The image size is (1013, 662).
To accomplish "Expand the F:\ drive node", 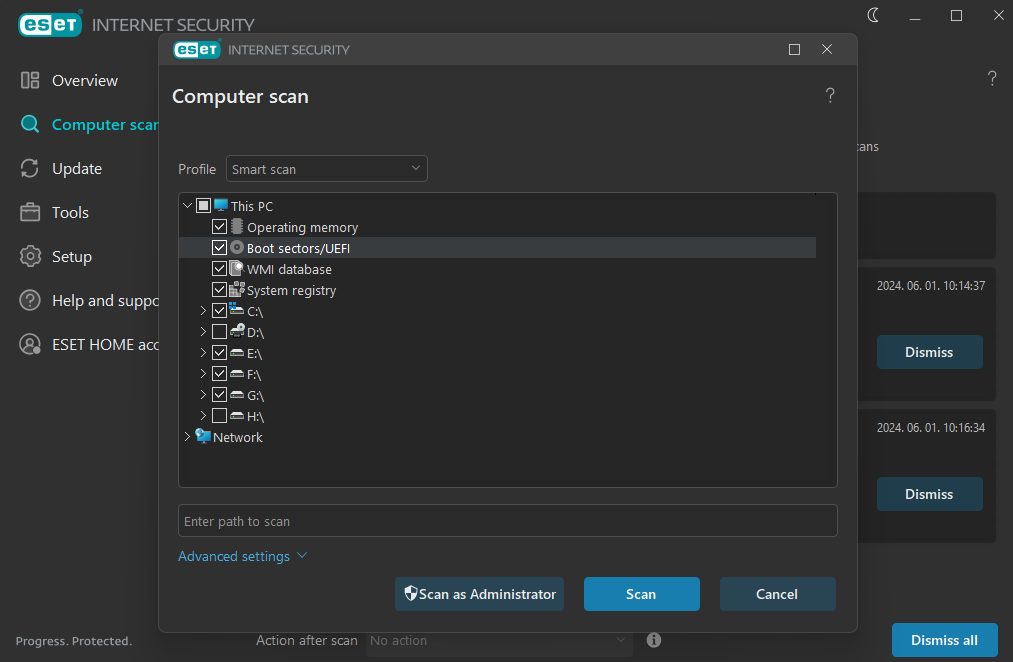I will coord(203,373).
